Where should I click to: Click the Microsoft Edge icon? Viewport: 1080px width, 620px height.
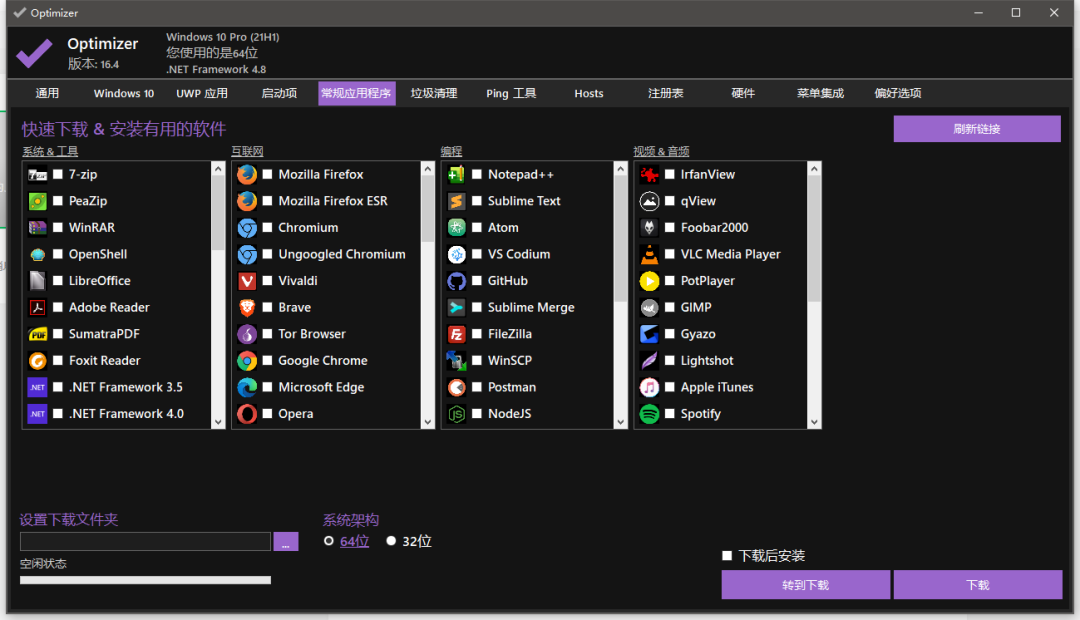pos(247,387)
